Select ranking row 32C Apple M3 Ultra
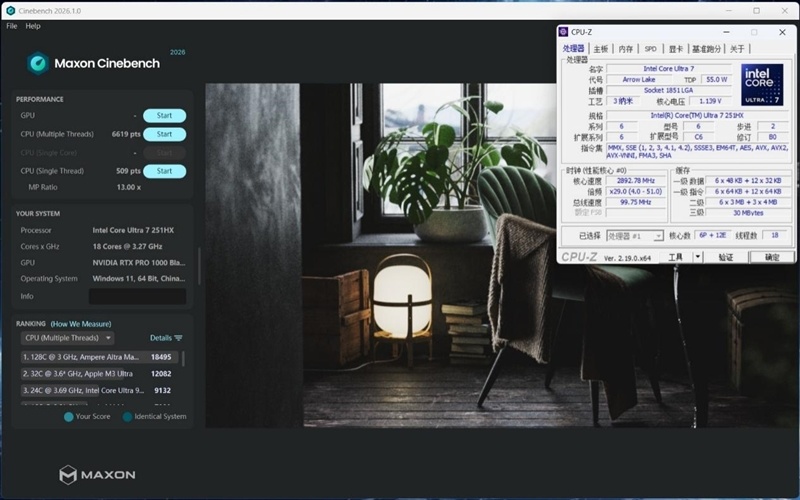 pos(99,373)
